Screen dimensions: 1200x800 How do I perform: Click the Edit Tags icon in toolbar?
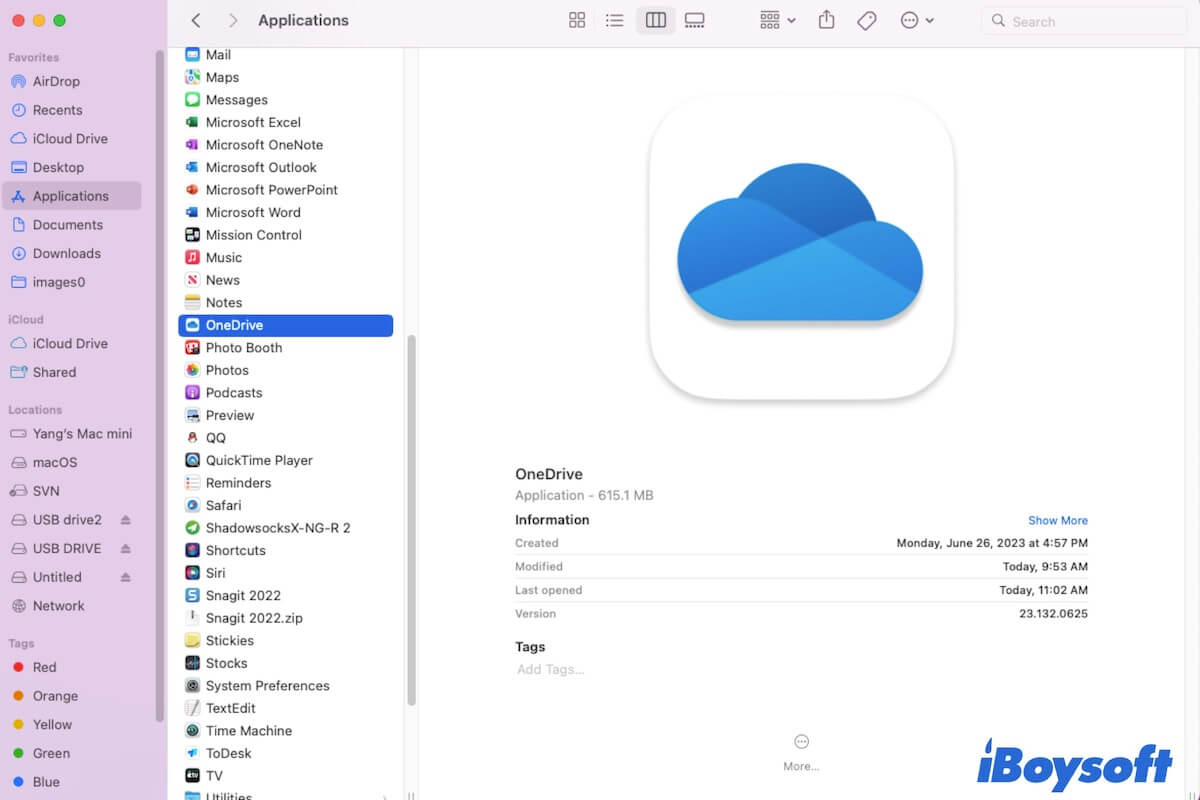tap(867, 20)
